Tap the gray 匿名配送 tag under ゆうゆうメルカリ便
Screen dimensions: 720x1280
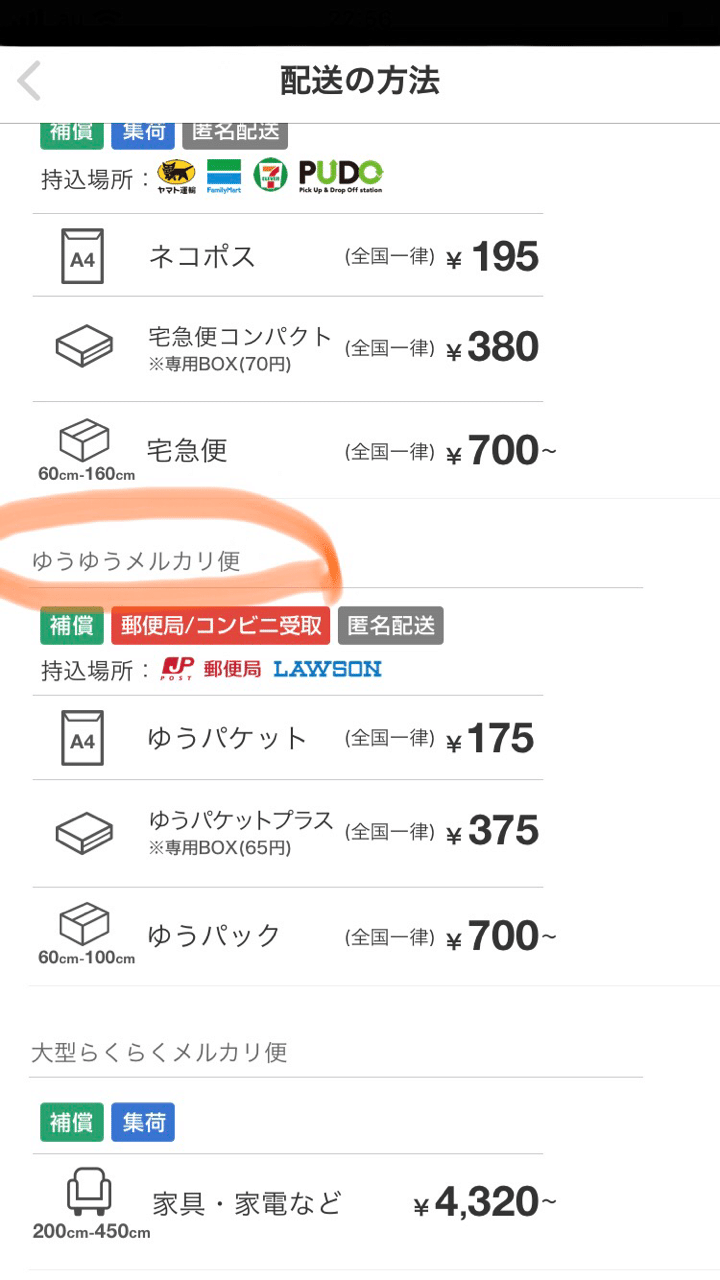coord(391,626)
